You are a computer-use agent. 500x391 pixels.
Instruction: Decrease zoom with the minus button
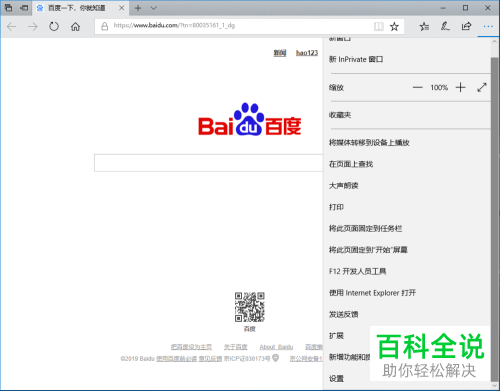pyautogui.click(x=417, y=88)
